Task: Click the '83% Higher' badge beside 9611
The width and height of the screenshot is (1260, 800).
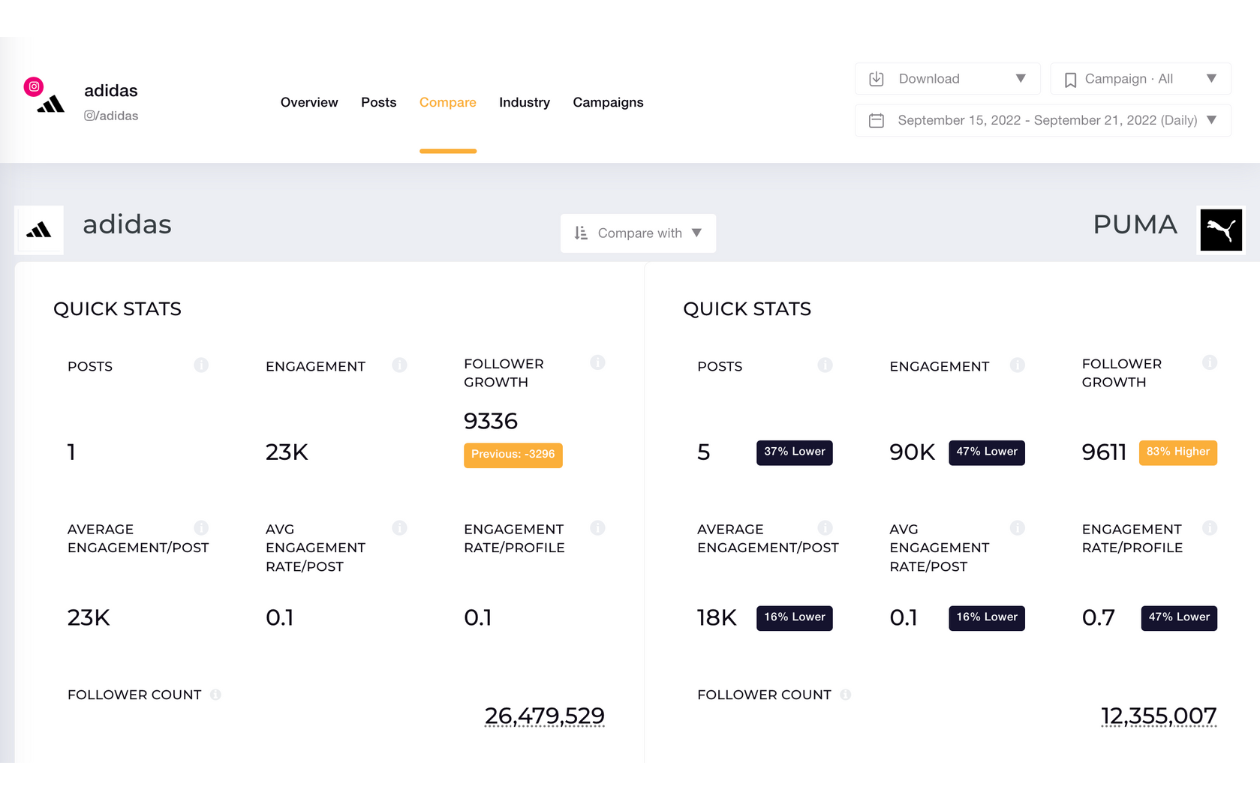Action: coord(1178,452)
